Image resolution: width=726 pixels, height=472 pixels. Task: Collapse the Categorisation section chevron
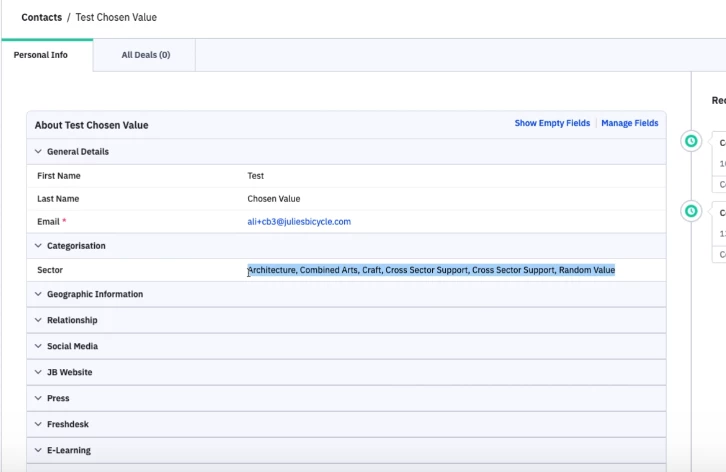tap(38, 246)
